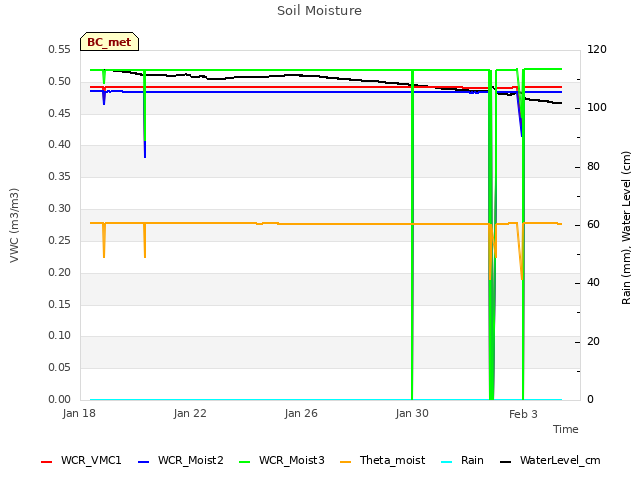Click the 0.40 left axis tick label
The width and height of the screenshot is (640, 480).
click(x=60, y=144)
